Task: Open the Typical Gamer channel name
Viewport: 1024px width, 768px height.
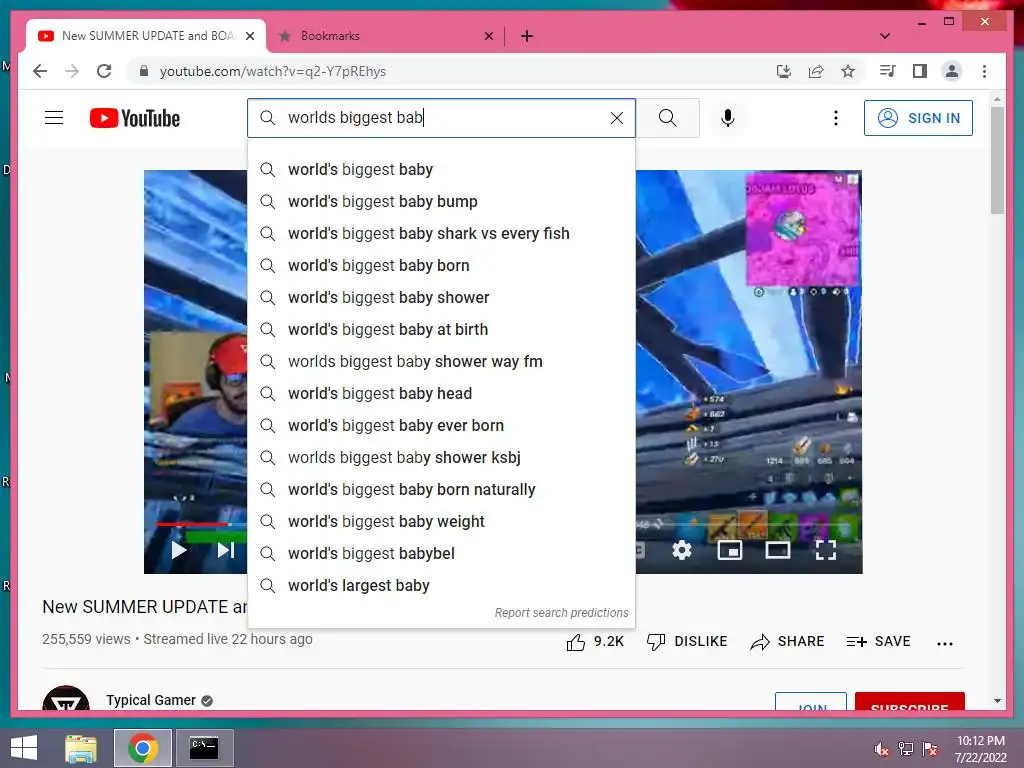Action: point(151,700)
